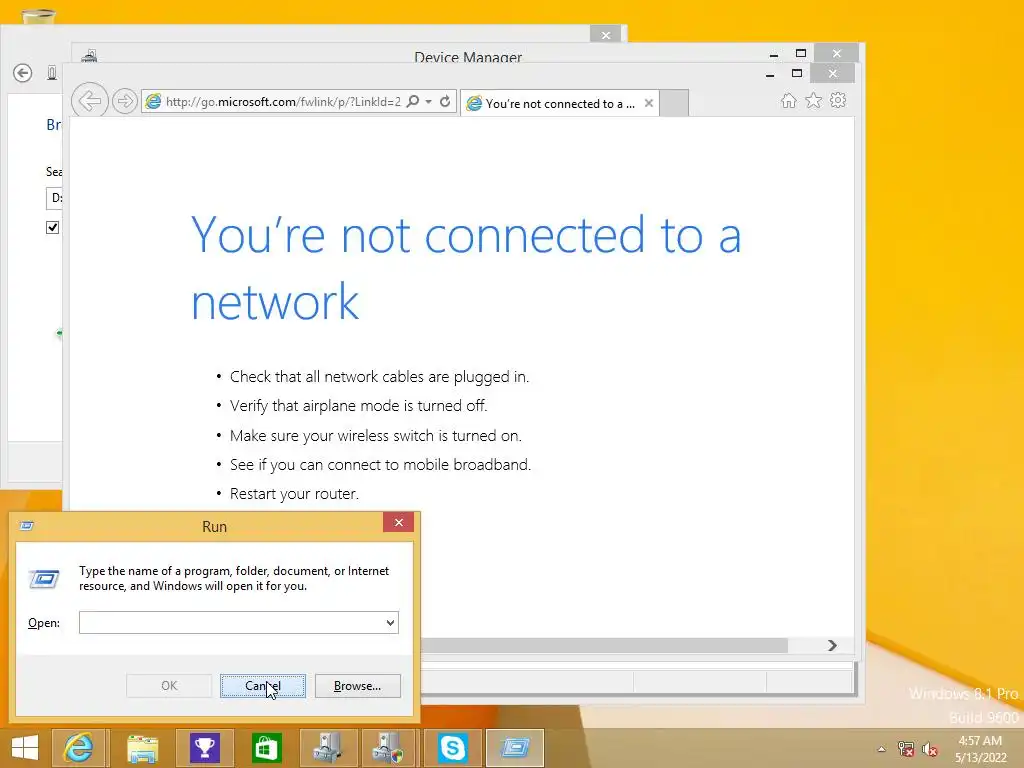Open a new tab in Internet Explorer
1024x768 pixels.
tap(674, 103)
